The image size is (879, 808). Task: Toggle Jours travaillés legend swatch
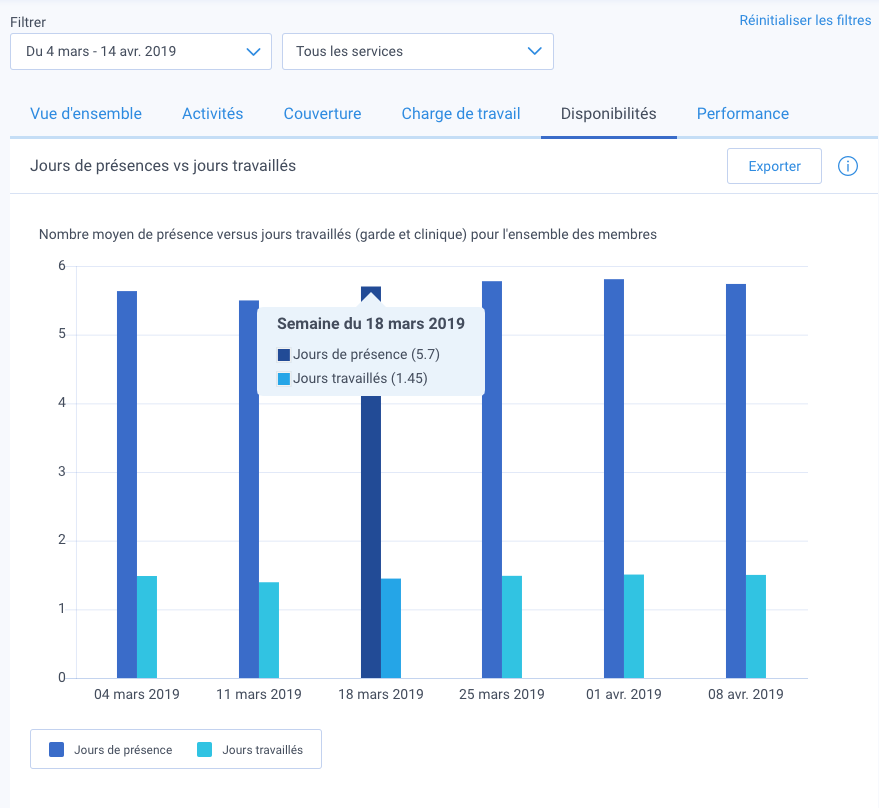(205, 750)
